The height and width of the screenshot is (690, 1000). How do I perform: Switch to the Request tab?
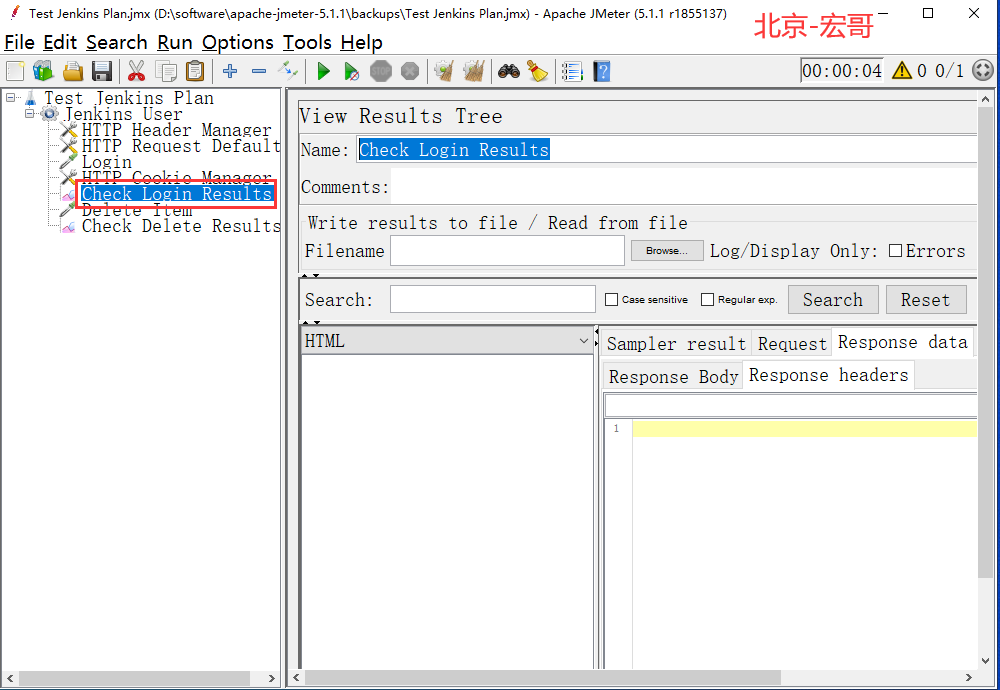[x=792, y=344]
